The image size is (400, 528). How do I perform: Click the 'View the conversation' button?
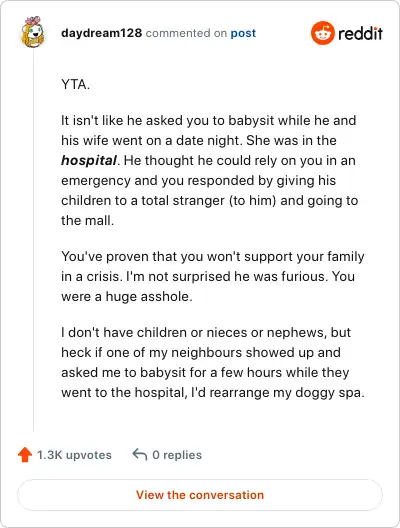click(x=200, y=495)
